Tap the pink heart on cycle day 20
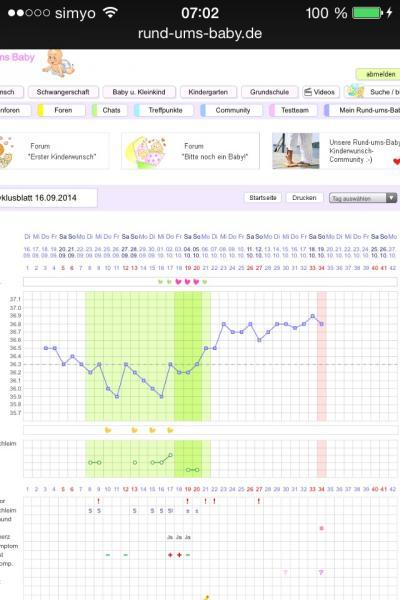 [x=196, y=282]
